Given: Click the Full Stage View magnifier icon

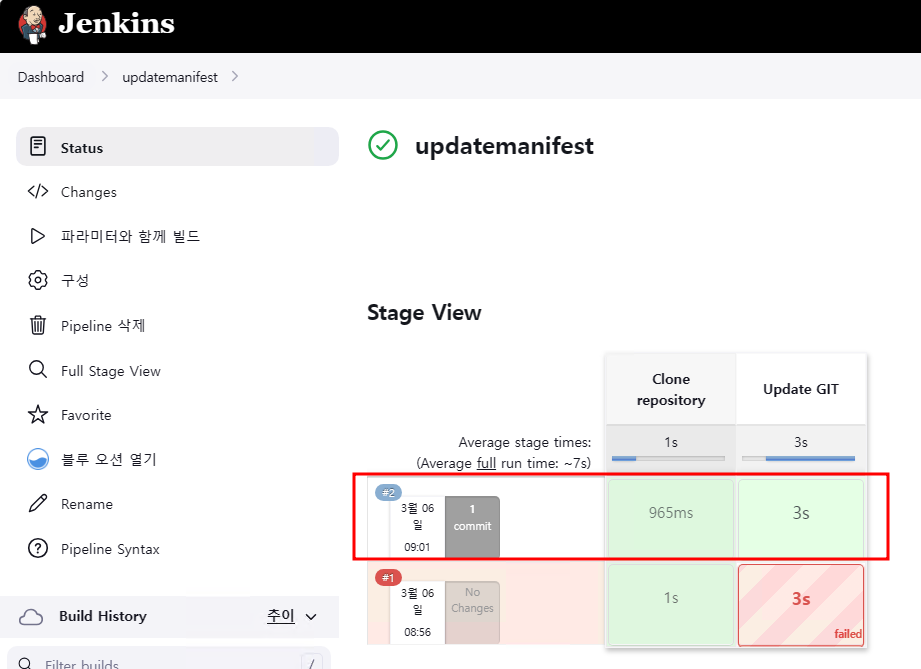Looking at the screenshot, I should pyautogui.click(x=38, y=370).
